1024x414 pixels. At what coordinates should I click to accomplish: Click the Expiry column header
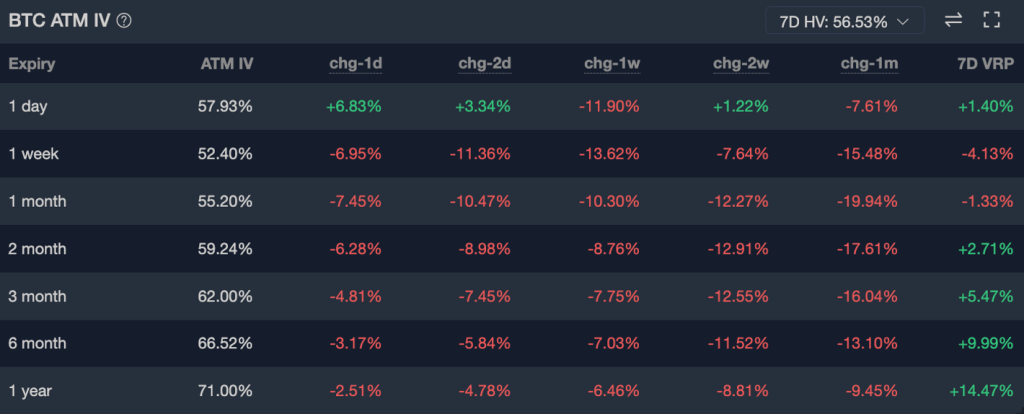pyautogui.click(x=32, y=64)
